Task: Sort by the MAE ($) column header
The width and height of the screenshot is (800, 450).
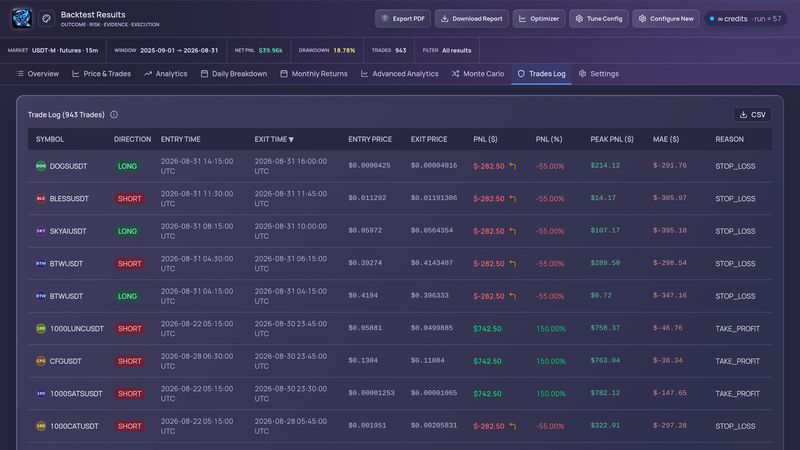Action: (666, 139)
